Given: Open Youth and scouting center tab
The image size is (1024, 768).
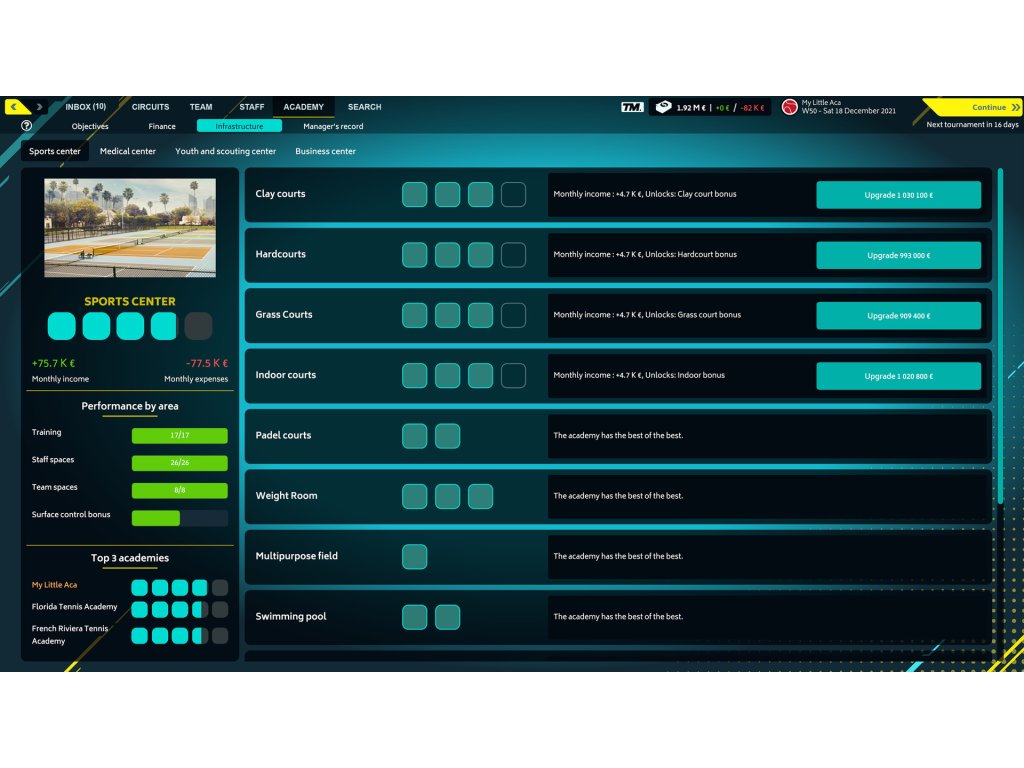Looking at the screenshot, I should (x=225, y=151).
